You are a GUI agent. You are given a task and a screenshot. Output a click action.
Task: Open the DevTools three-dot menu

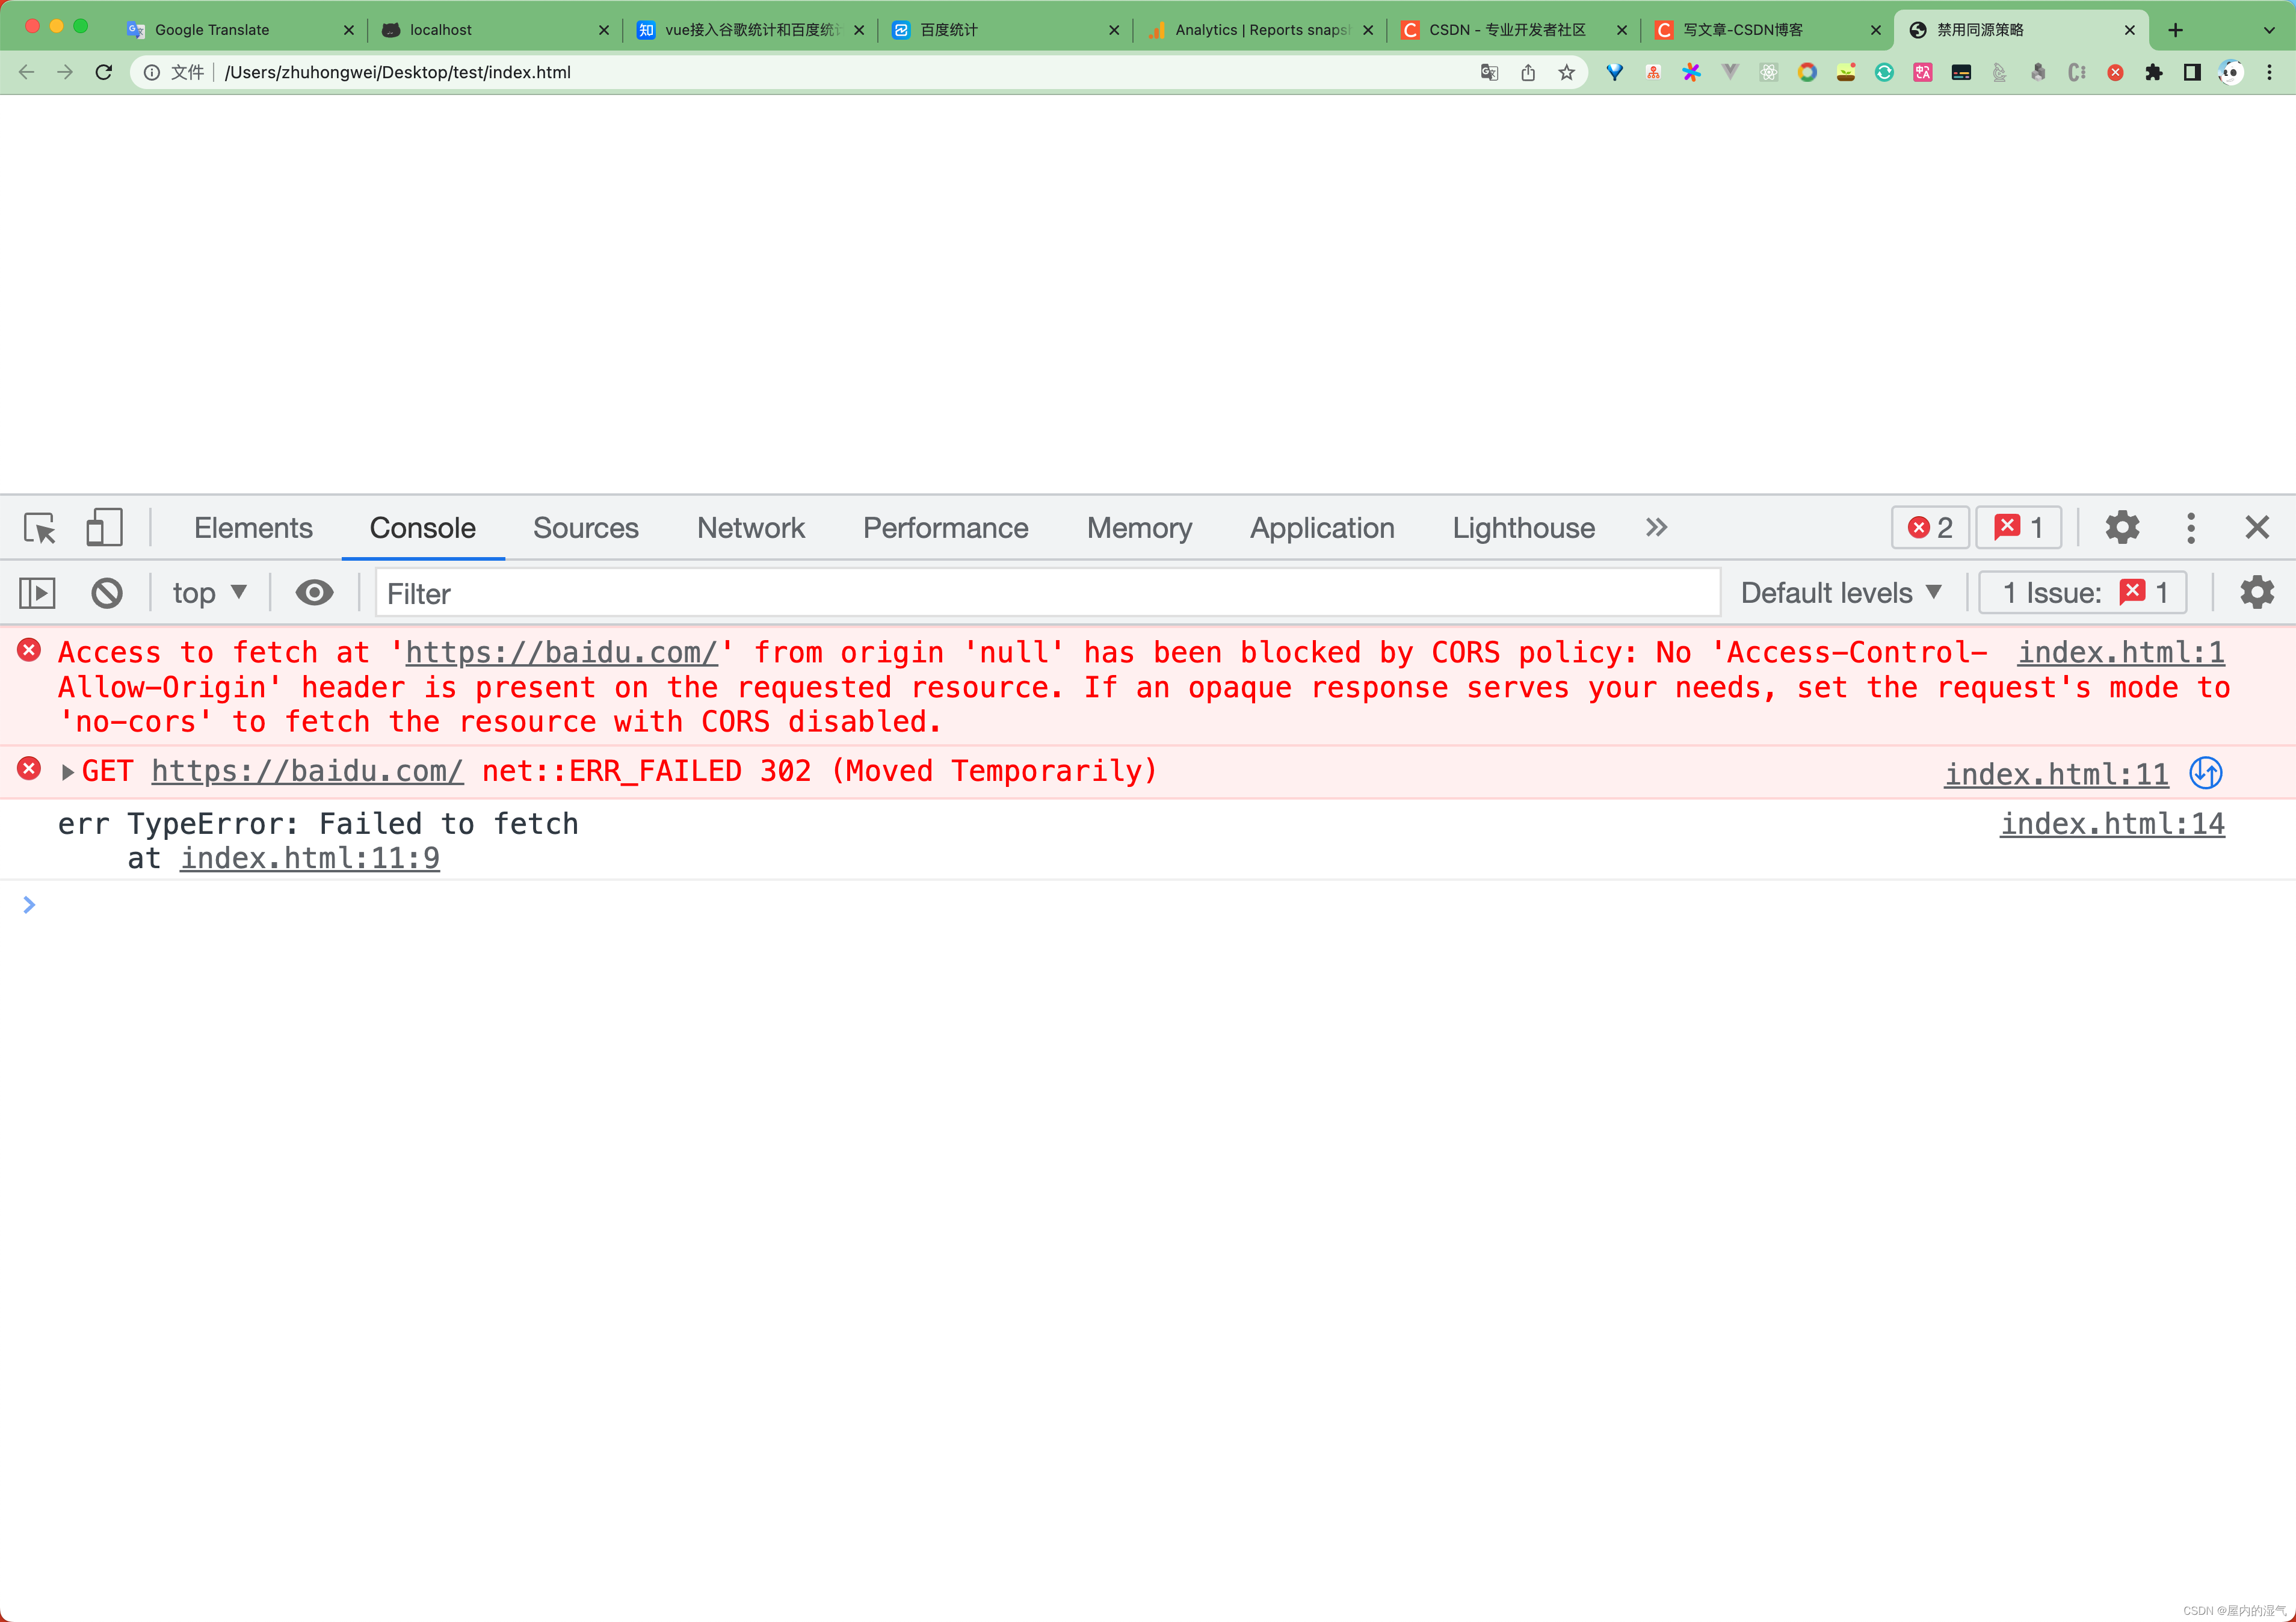(x=2190, y=527)
